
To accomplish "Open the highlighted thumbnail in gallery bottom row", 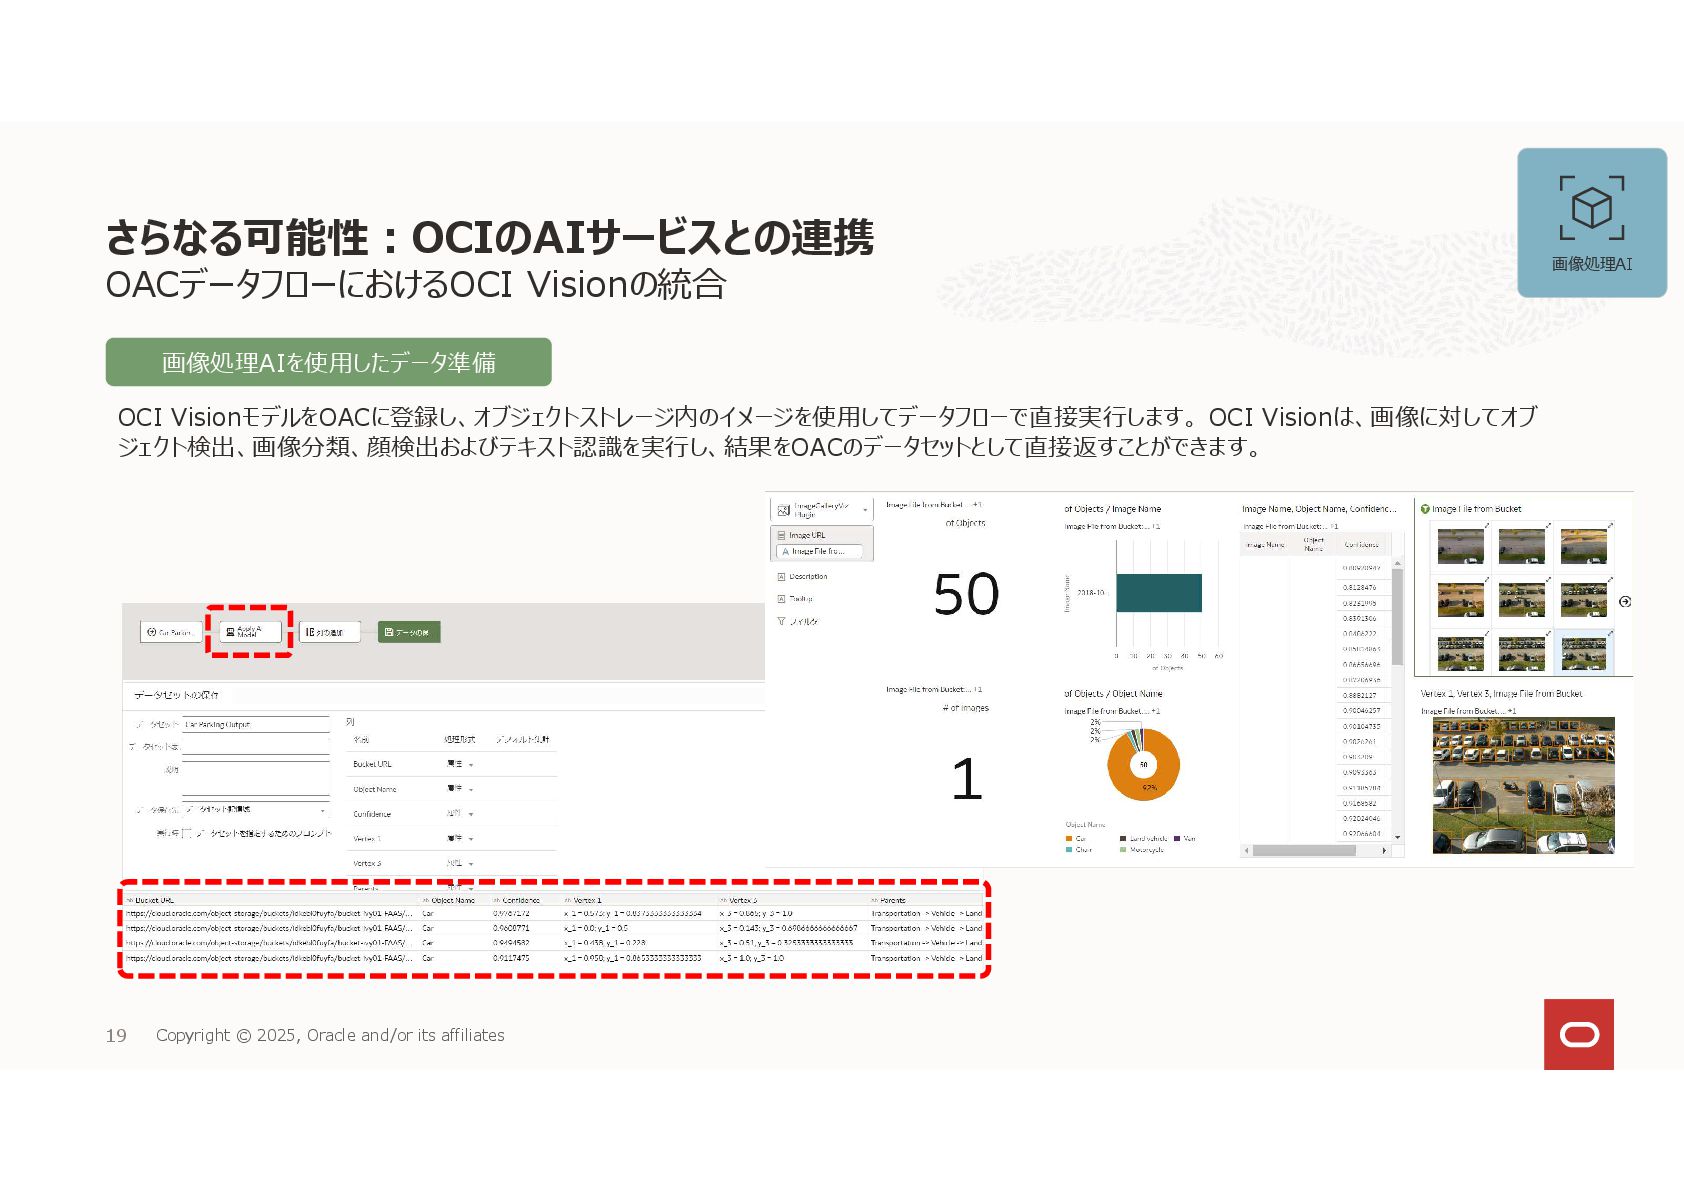I will (x=1584, y=654).
